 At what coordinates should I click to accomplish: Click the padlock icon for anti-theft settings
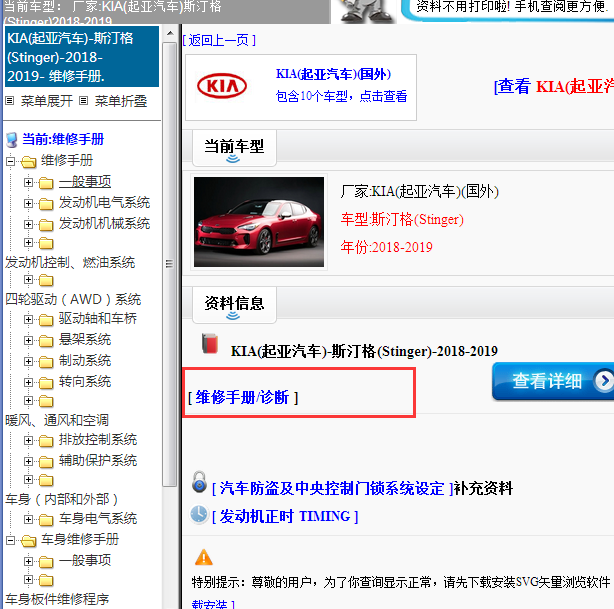(x=199, y=482)
